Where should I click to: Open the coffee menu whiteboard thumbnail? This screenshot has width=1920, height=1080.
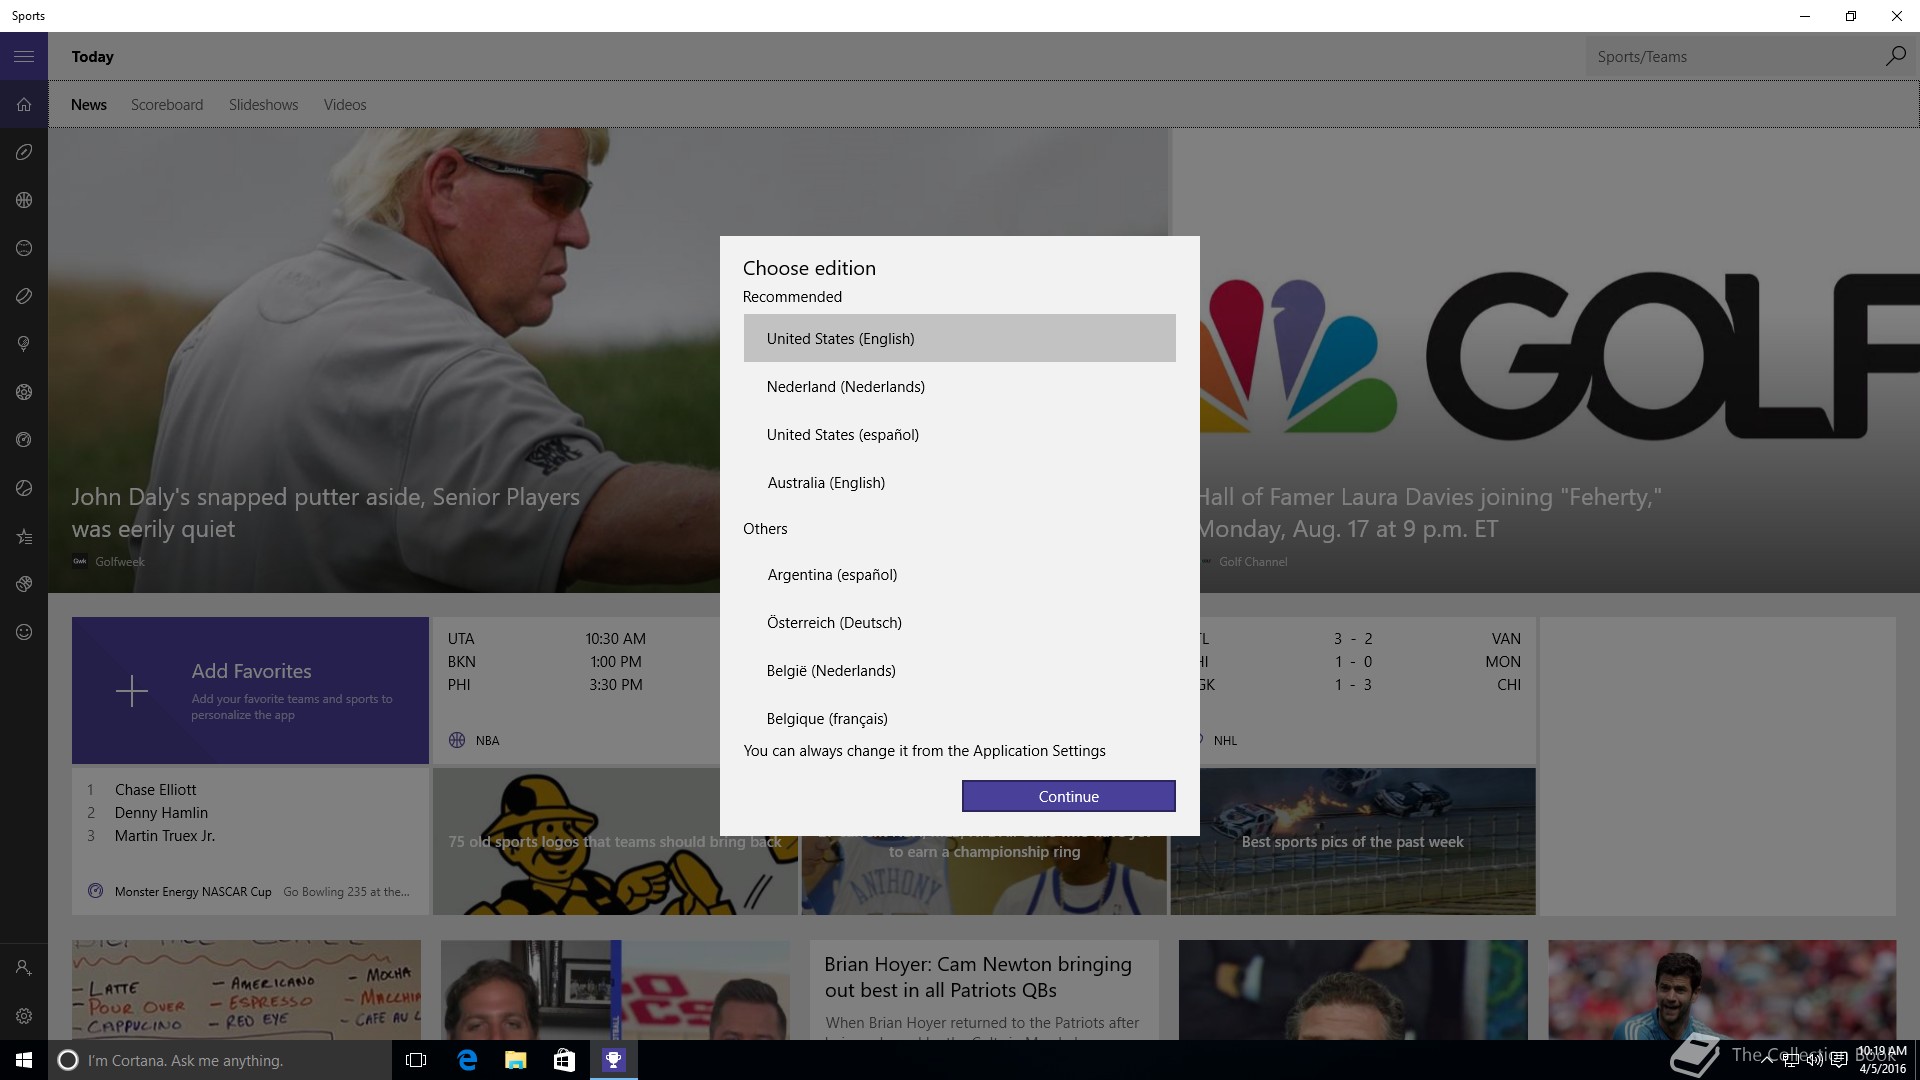246,989
